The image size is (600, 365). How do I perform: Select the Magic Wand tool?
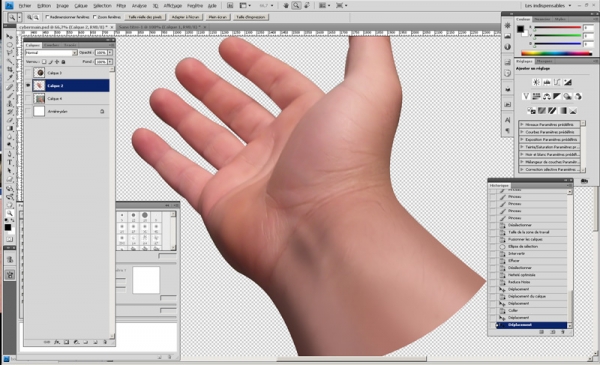pos(10,61)
